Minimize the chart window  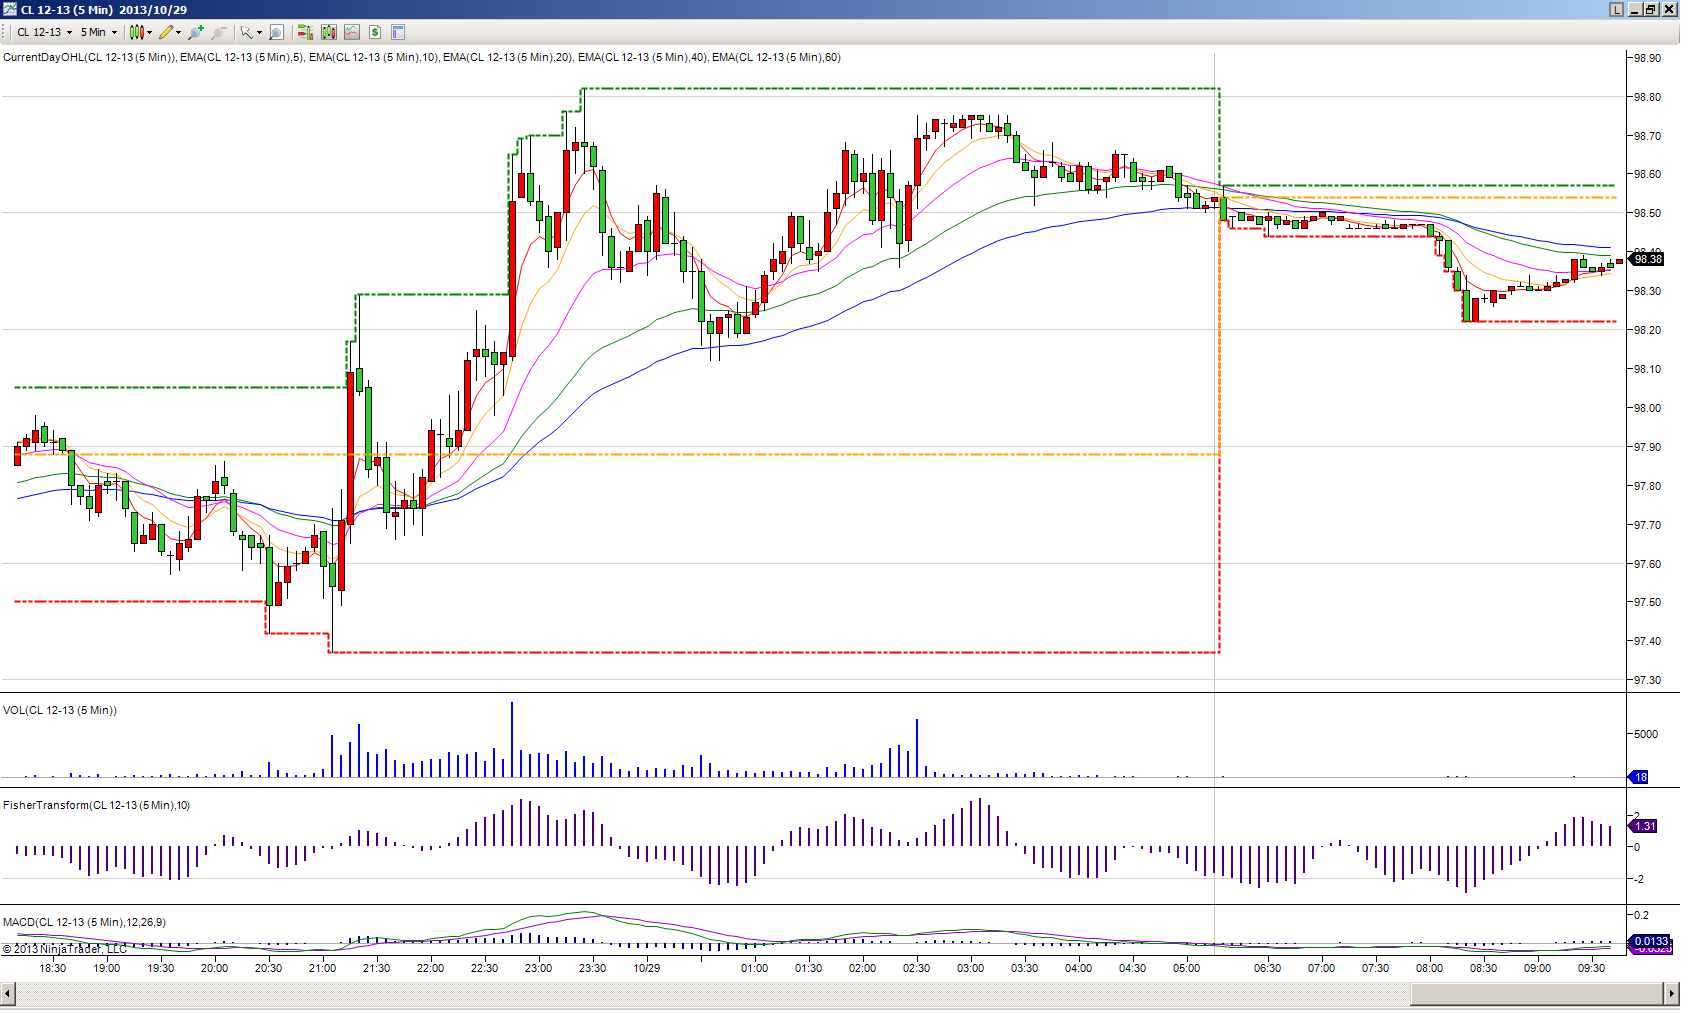tap(1635, 9)
